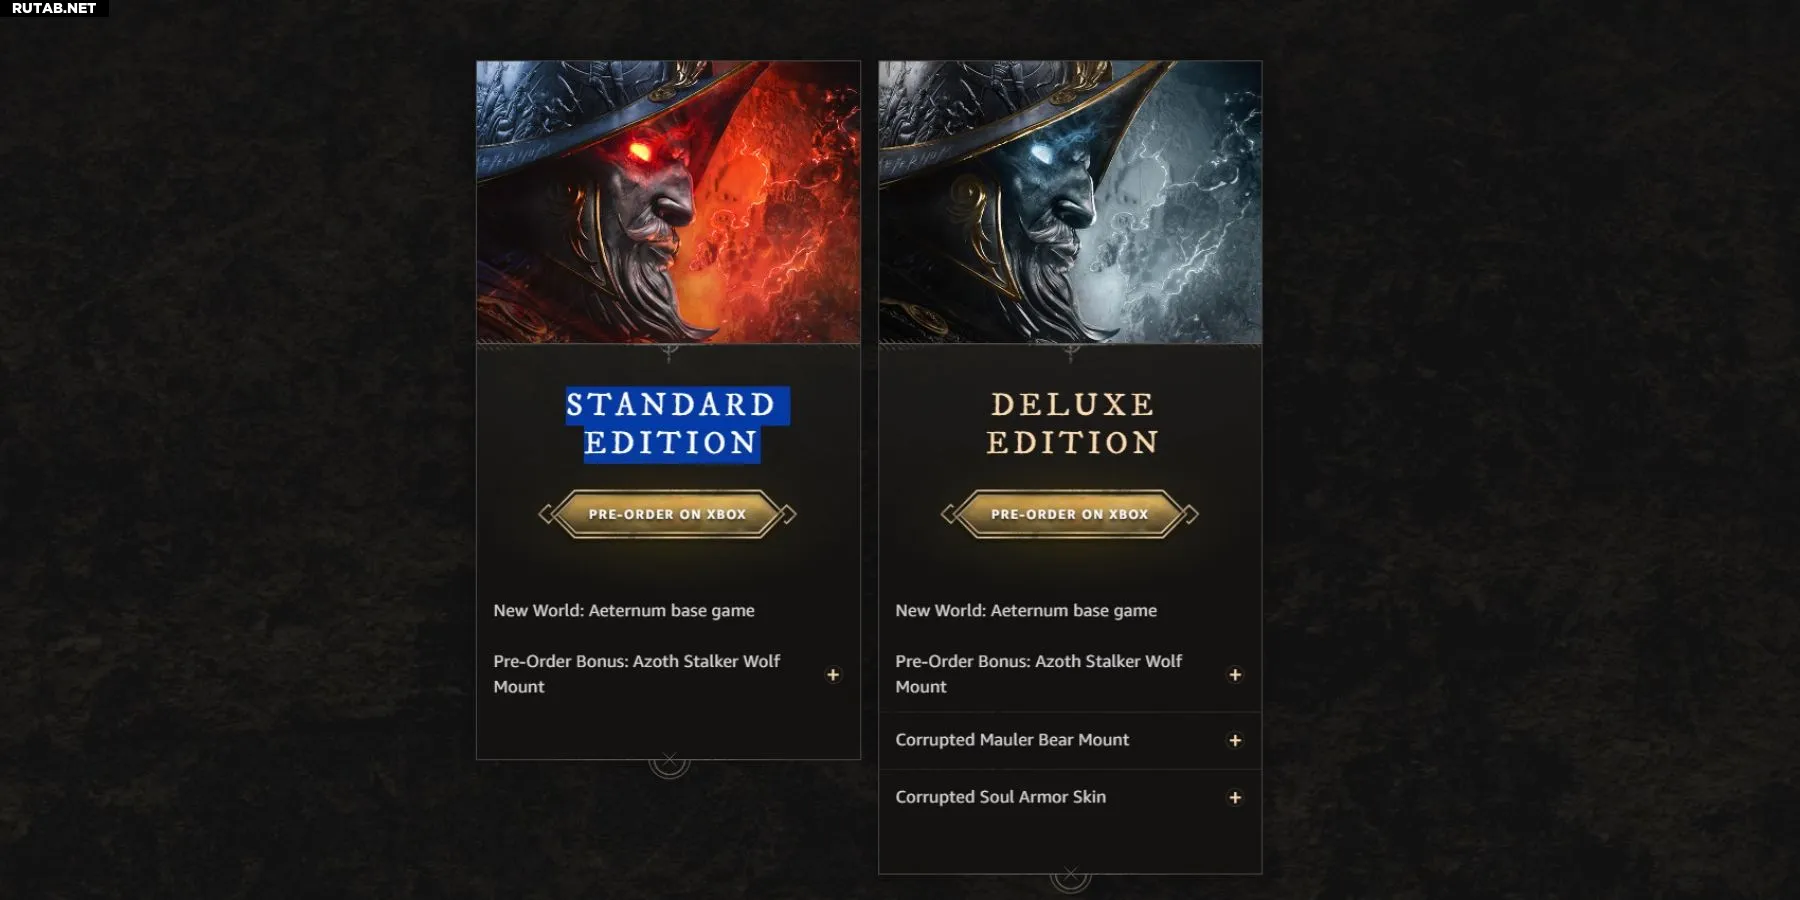Click Pre-Order on Xbox for Deluxe Edition
This screenshot has width=1800, height=900.
pos(1070,514)
